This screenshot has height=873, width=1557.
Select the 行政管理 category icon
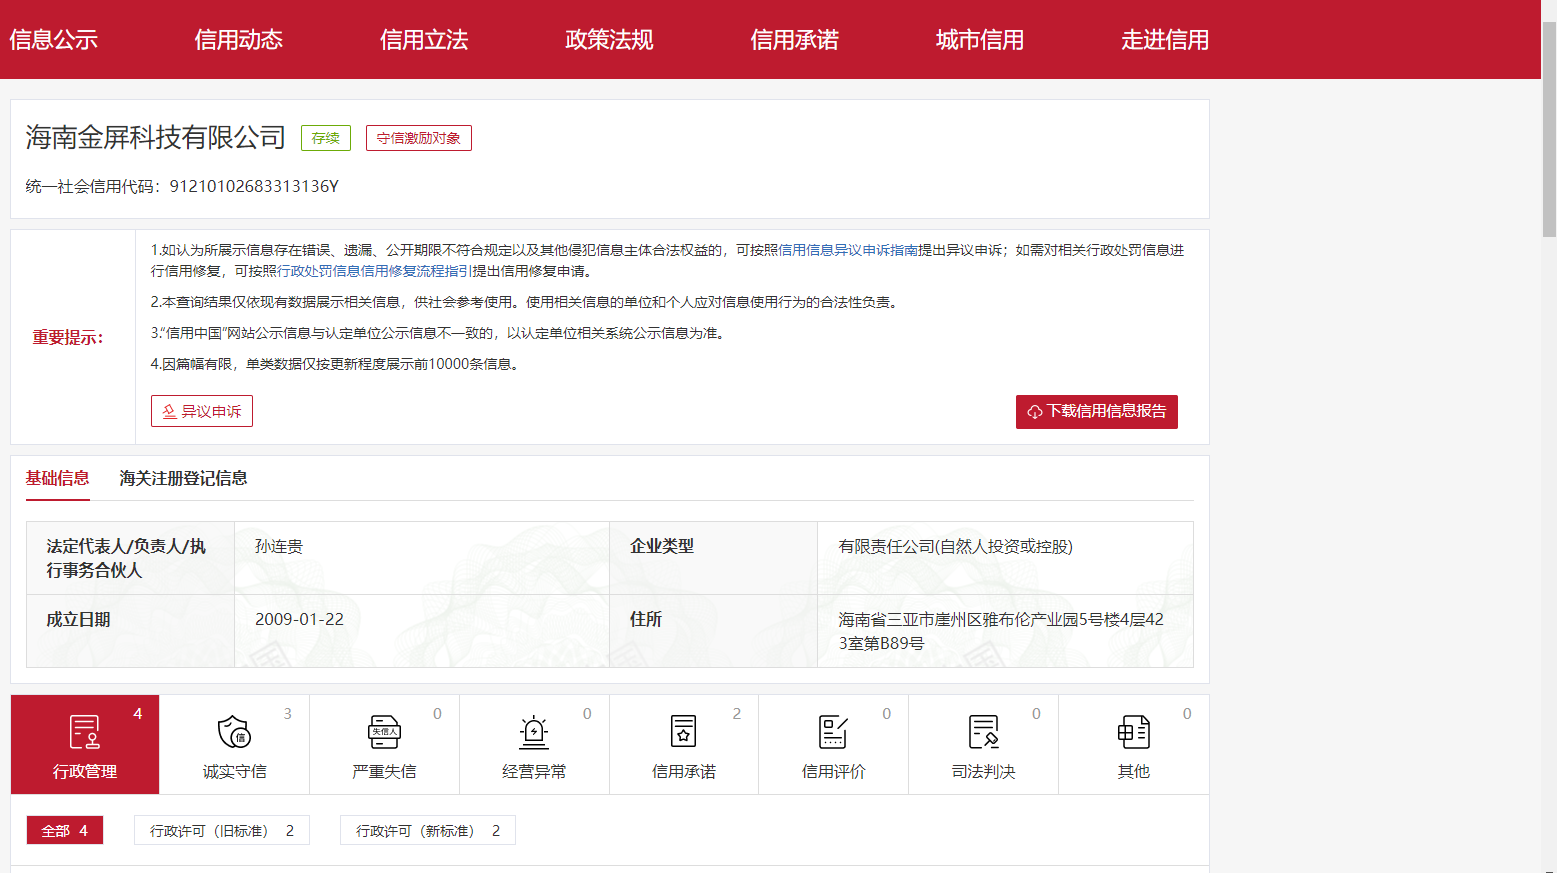[85, 732]
